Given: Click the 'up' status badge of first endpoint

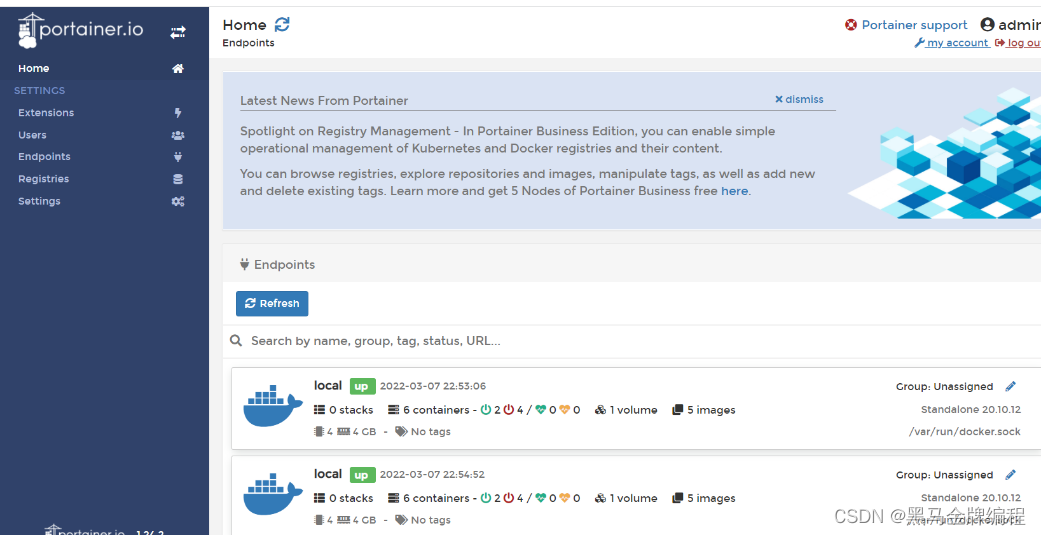Looking at the screenshot, I should (x=362, y=386).
